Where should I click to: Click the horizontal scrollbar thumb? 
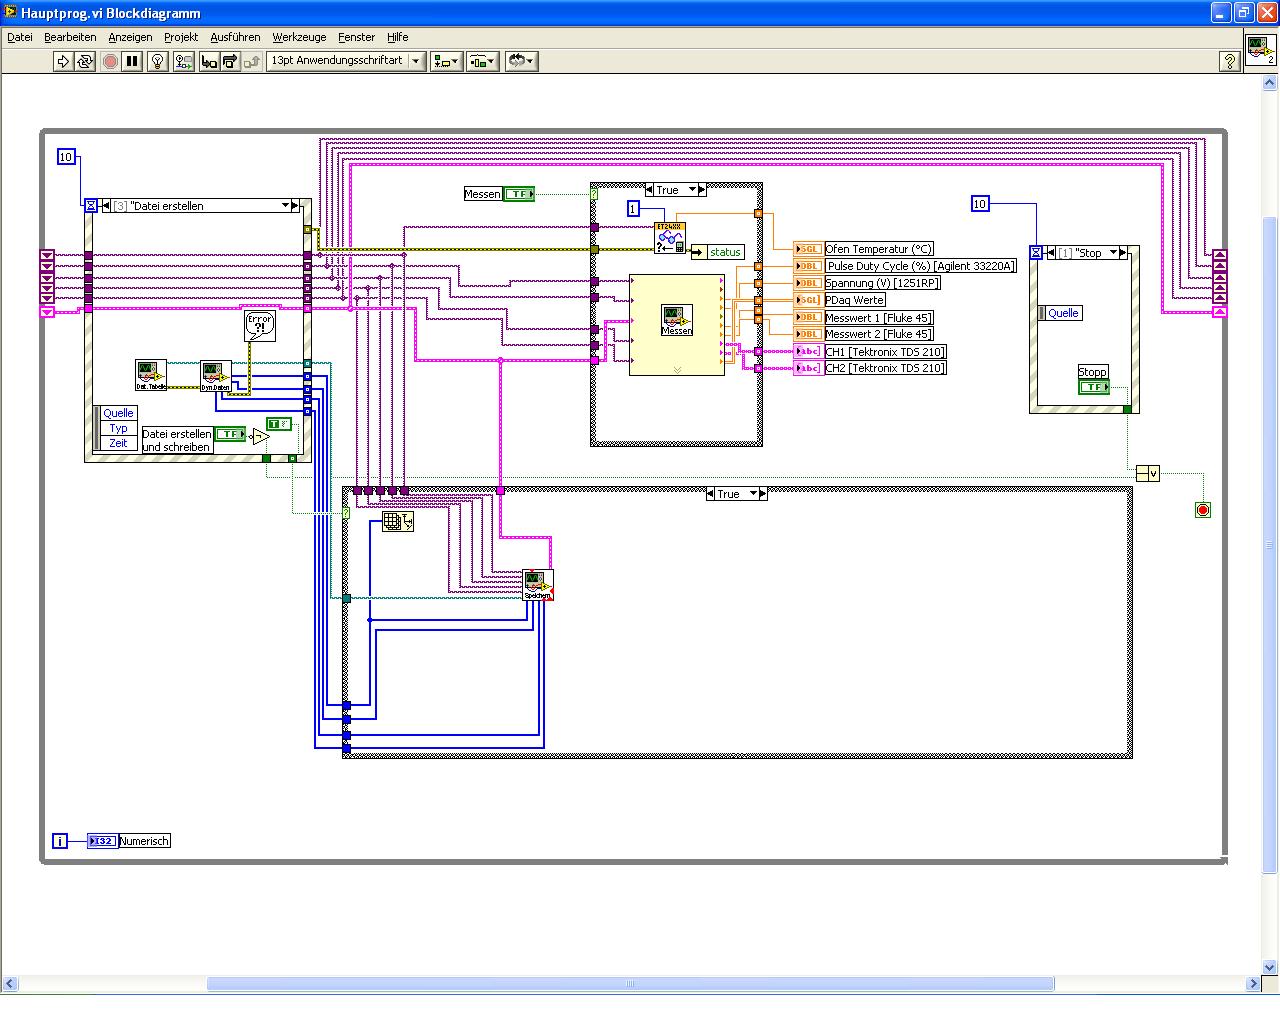pyautogui.click(x=630, y=984)
